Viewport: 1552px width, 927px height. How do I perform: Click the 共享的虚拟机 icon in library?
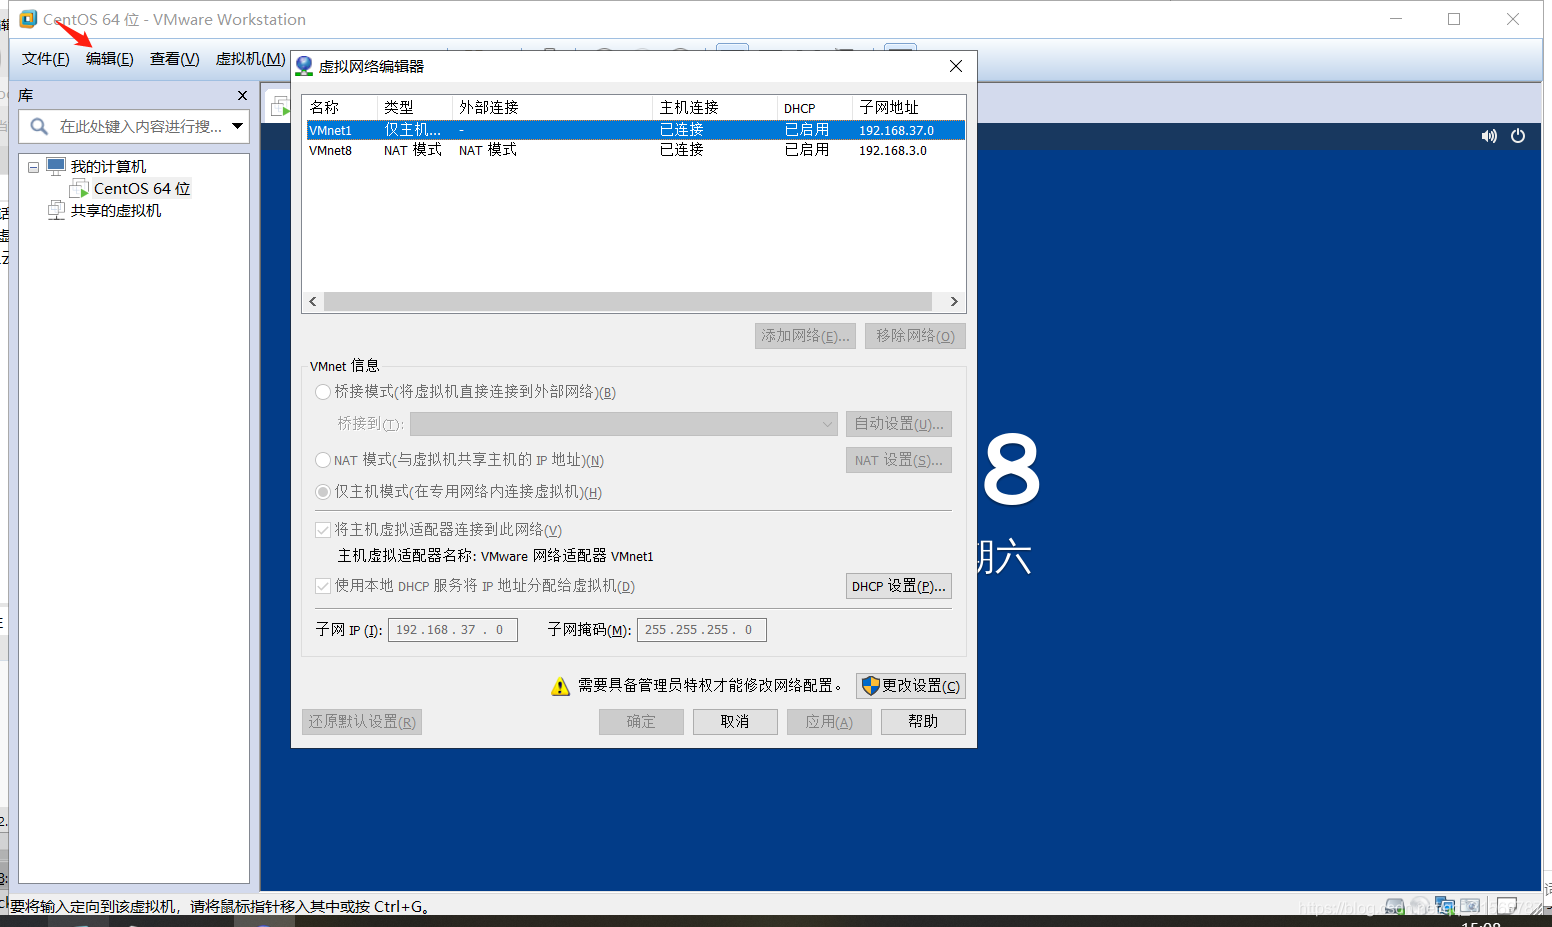tap(57, 210)
